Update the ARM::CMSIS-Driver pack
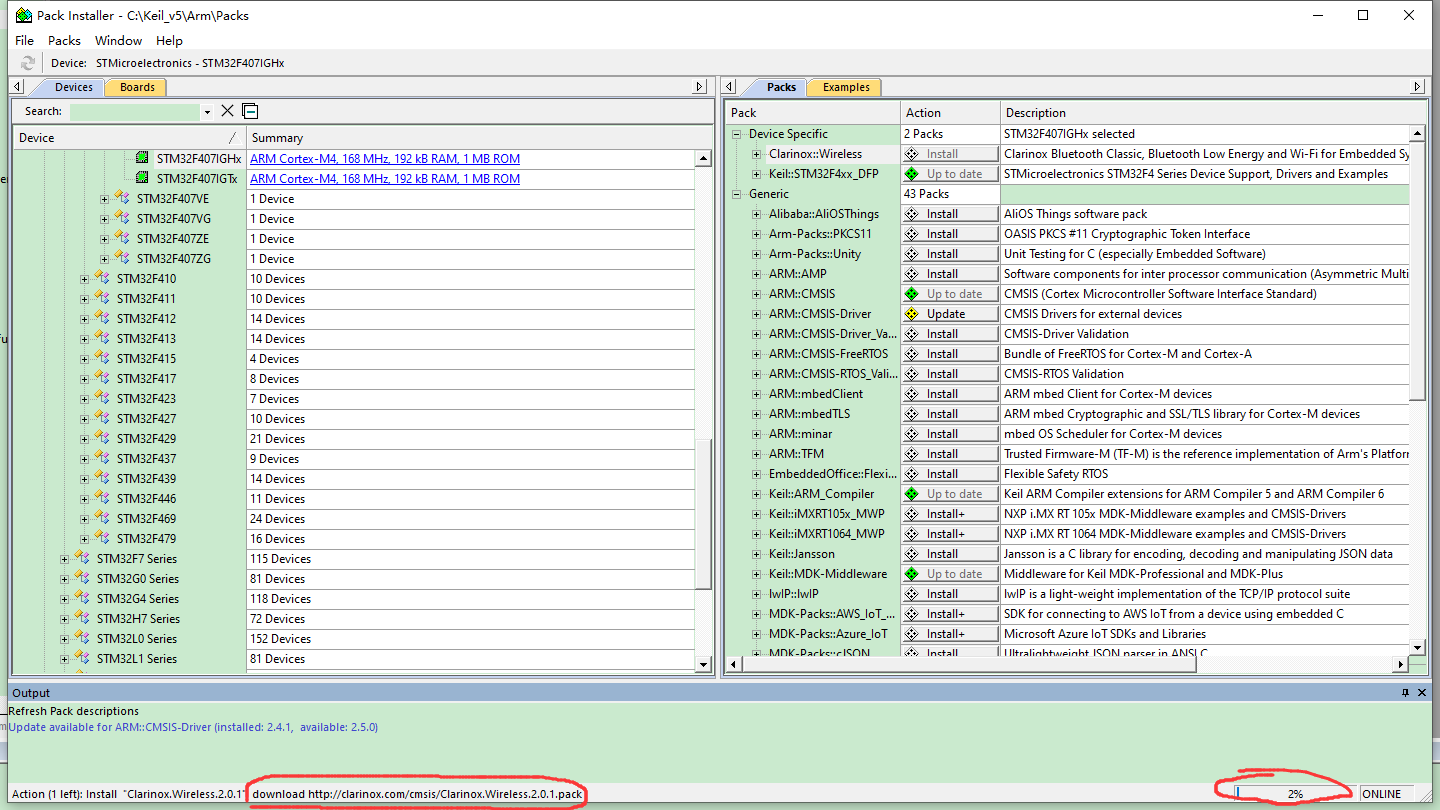 click(950, 314)
